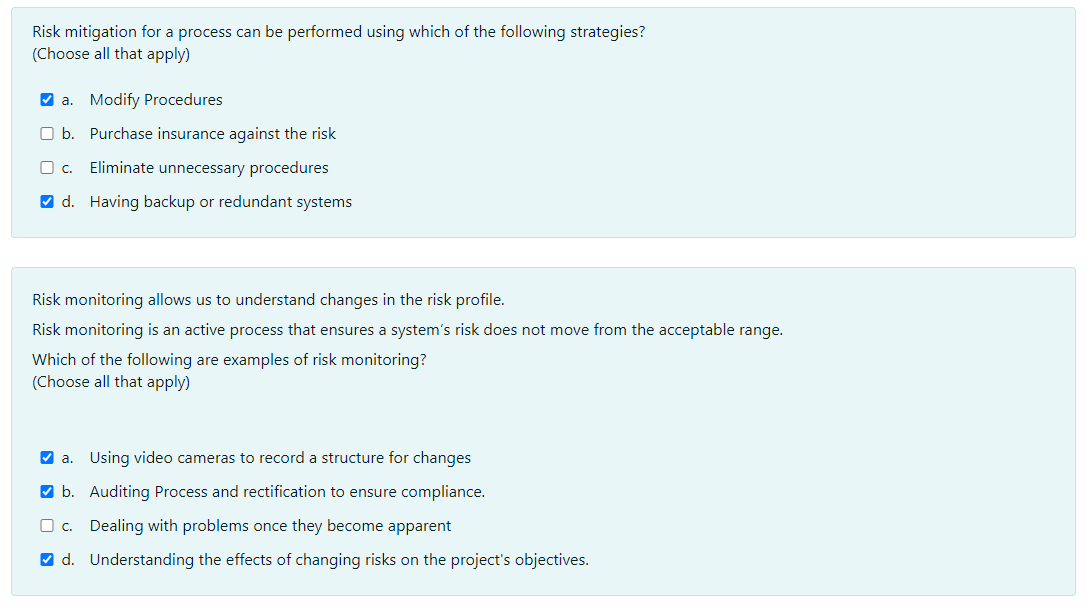The height and width of the screenshot is (612, 1086).
Task: Check "Dealing with problems once they become apparent"
Action: click(46, 525)
